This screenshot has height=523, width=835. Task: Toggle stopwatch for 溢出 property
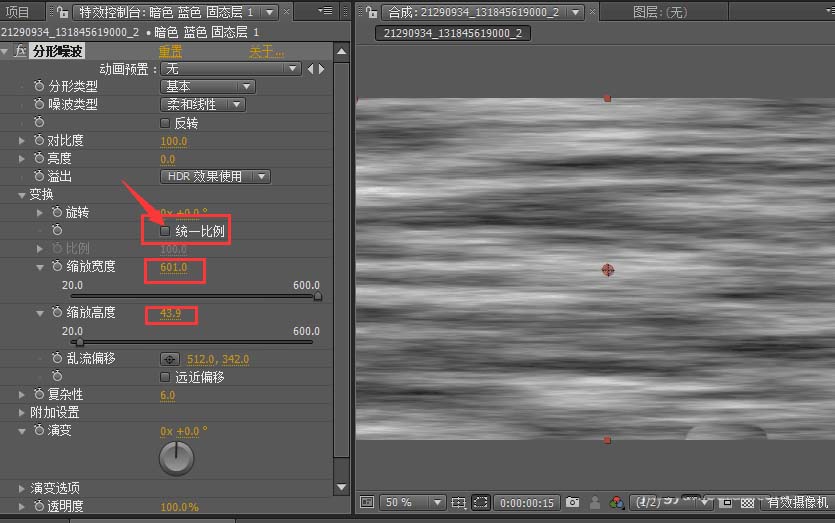click(x=39, y=176)
